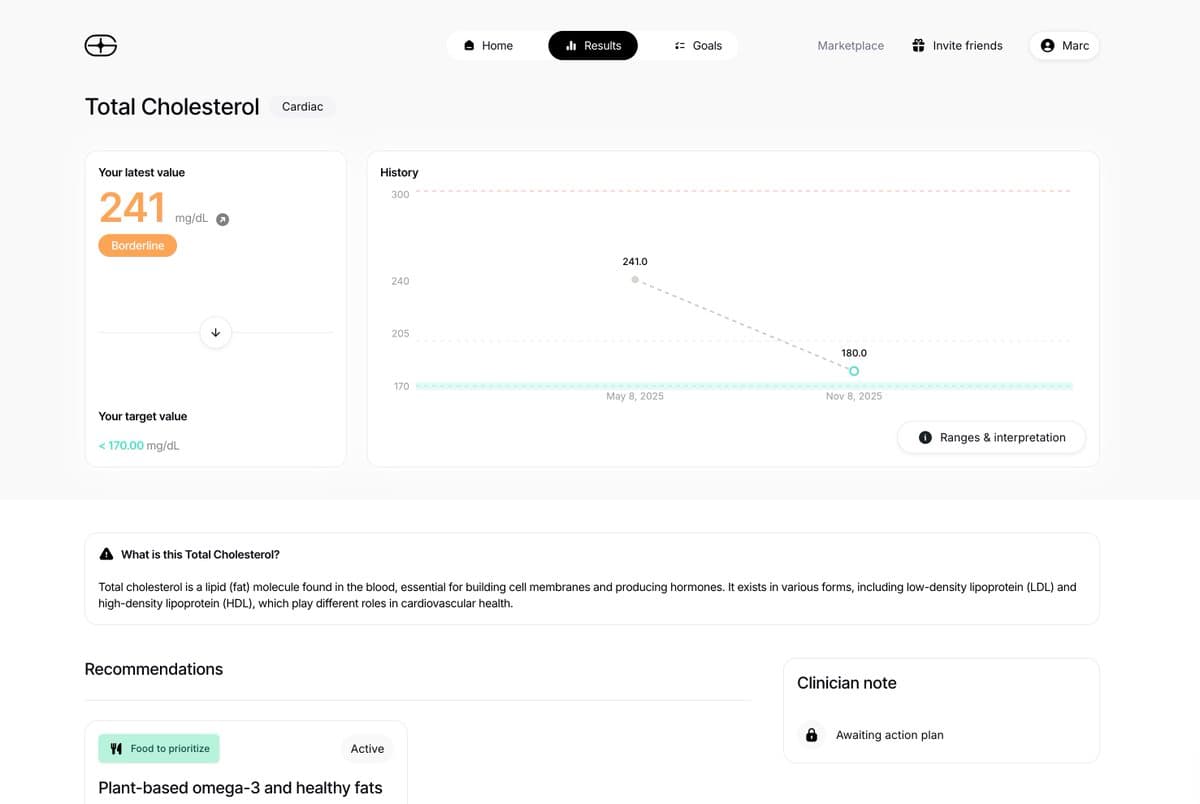Click the list icon in the Goals tab

(680, 46)
